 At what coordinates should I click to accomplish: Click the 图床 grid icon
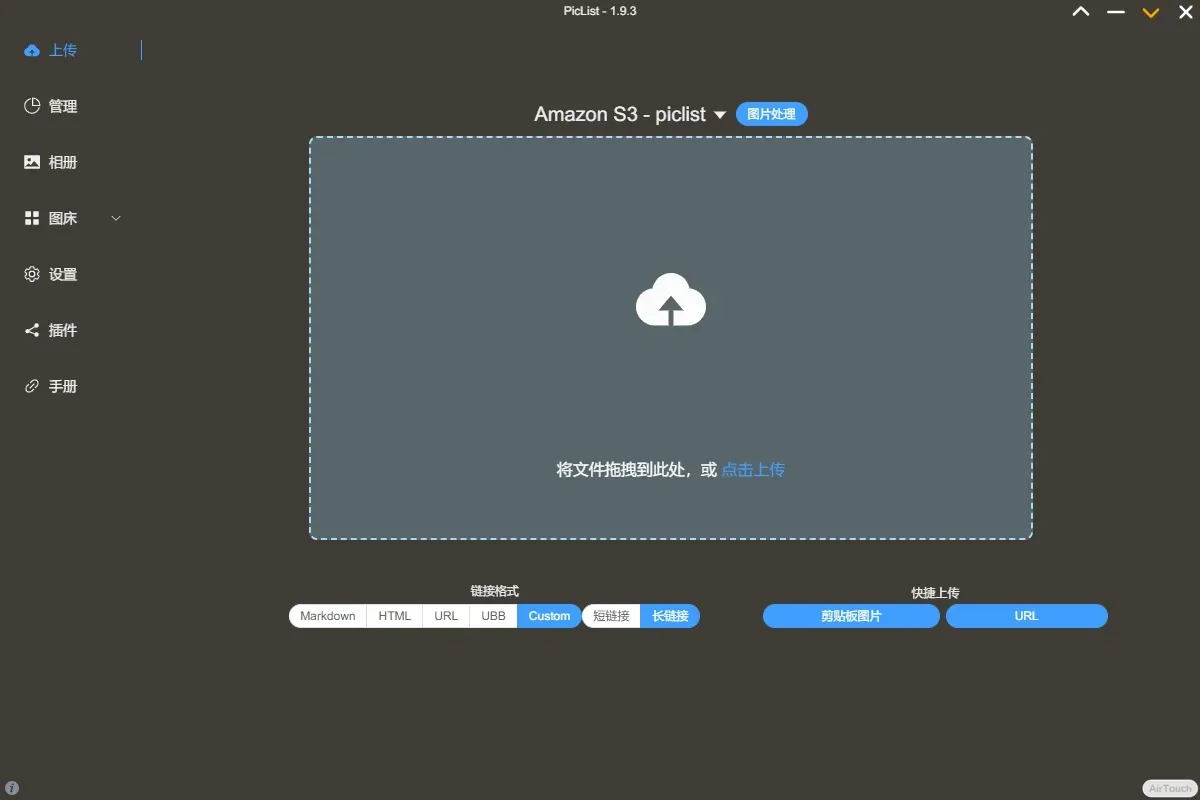32,218
